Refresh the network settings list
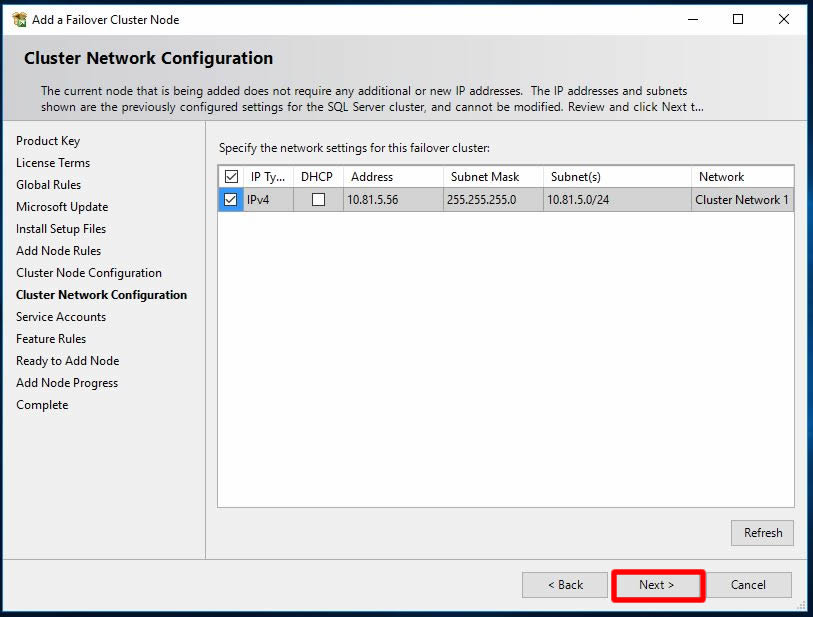This screenshot has width=813, height=617. point(762,533)
